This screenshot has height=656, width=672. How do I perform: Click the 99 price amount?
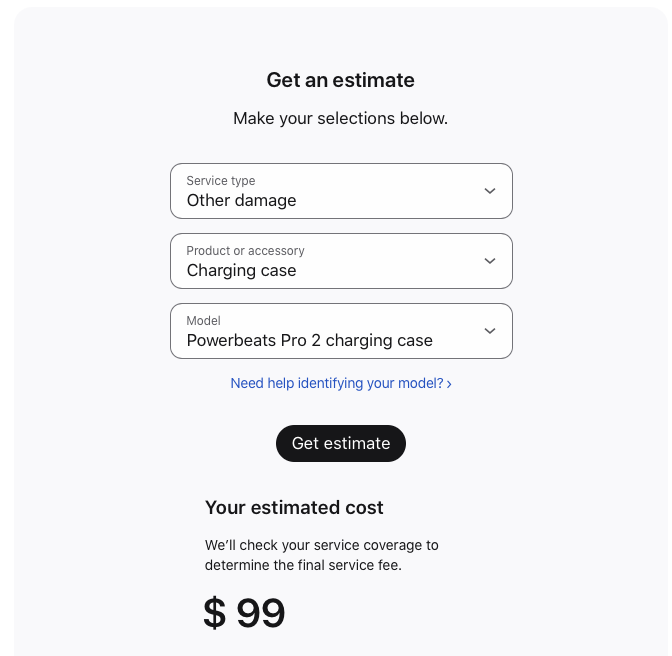coord(261,613)
